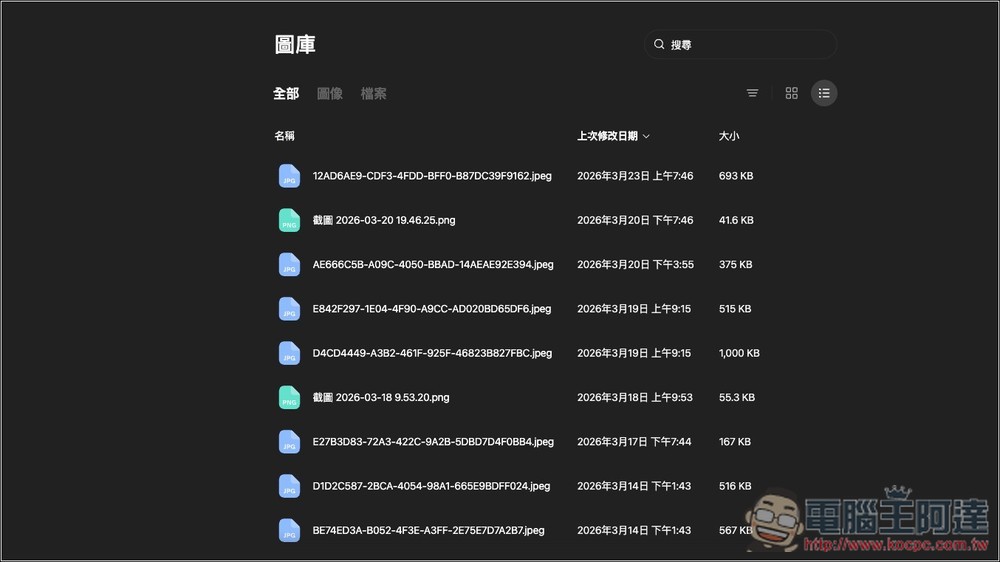The height and width of the screenshot is (562, 1000).
Task: Click the 515 KB size value
Action: (735, 309)
